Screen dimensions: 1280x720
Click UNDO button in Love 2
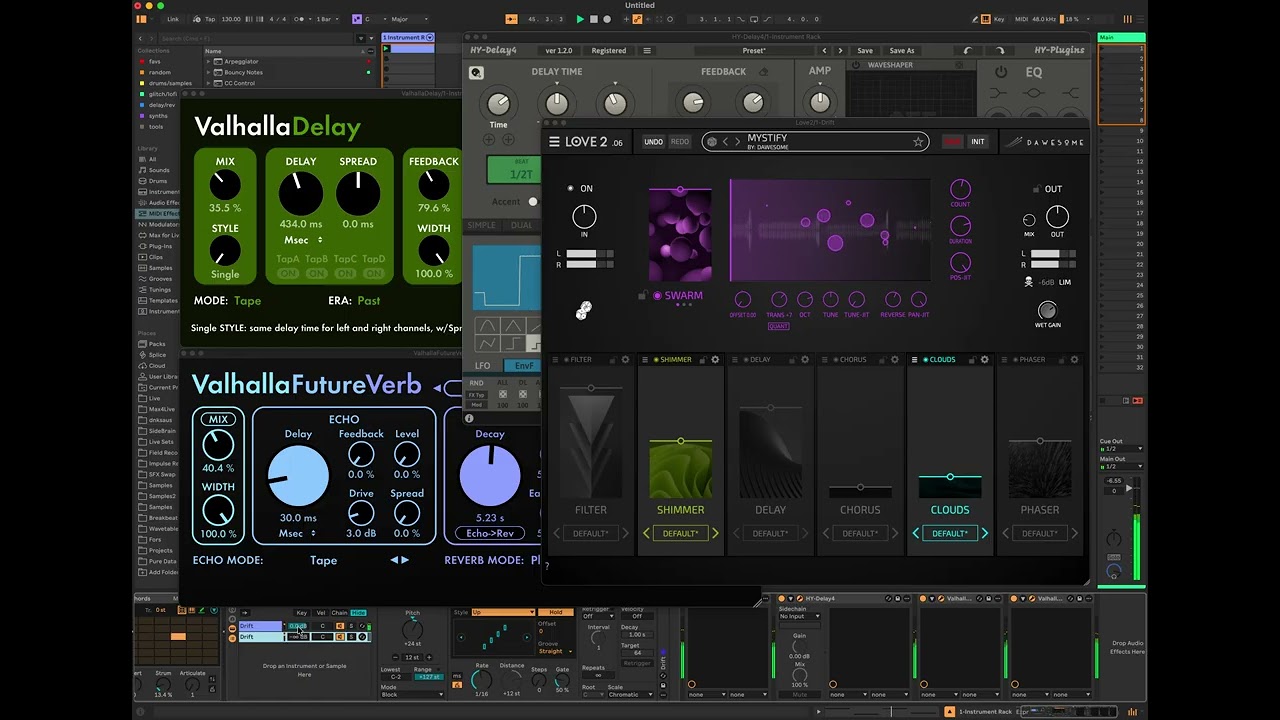point(653,142)
